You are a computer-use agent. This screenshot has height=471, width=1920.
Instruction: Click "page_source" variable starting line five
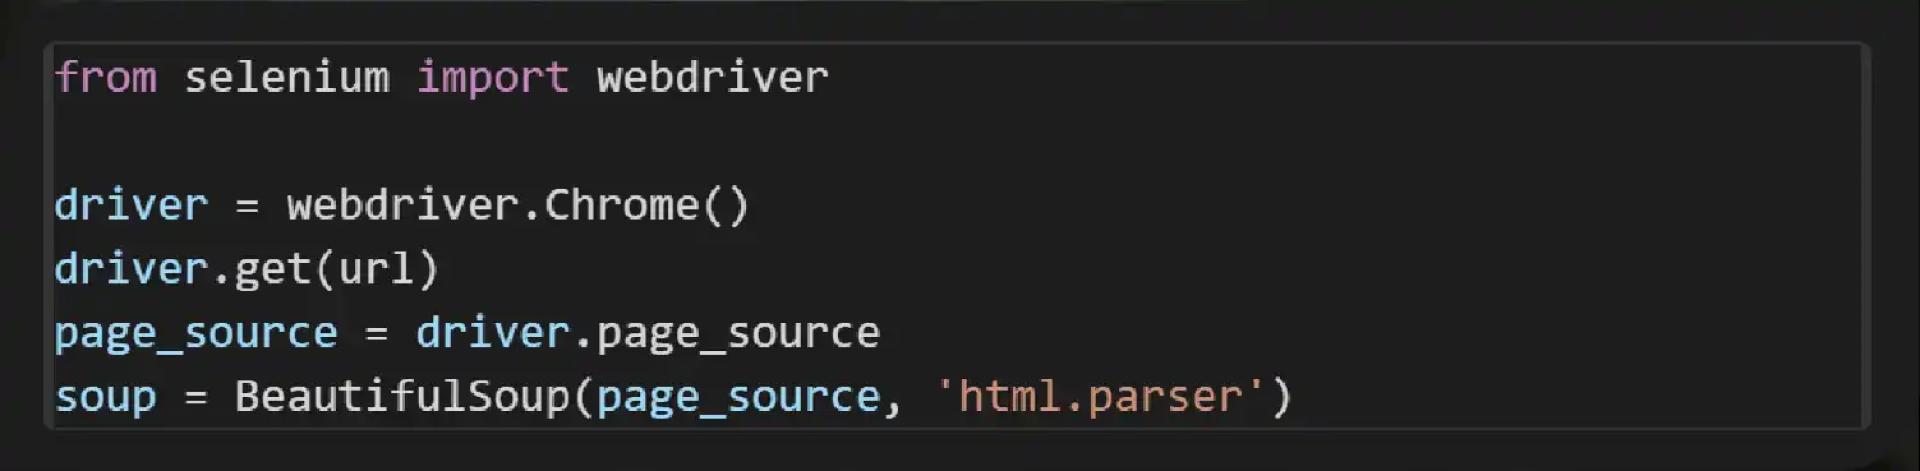click(x=196, y=333)
